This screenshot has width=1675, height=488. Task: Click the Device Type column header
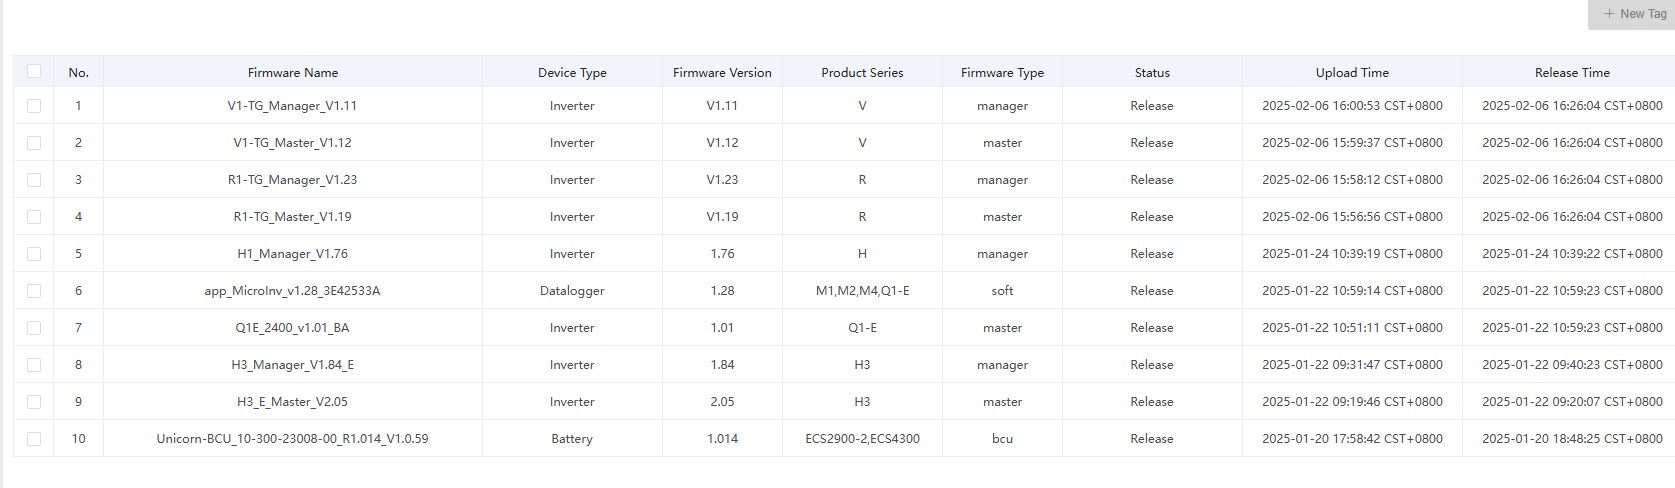(571, 73)
